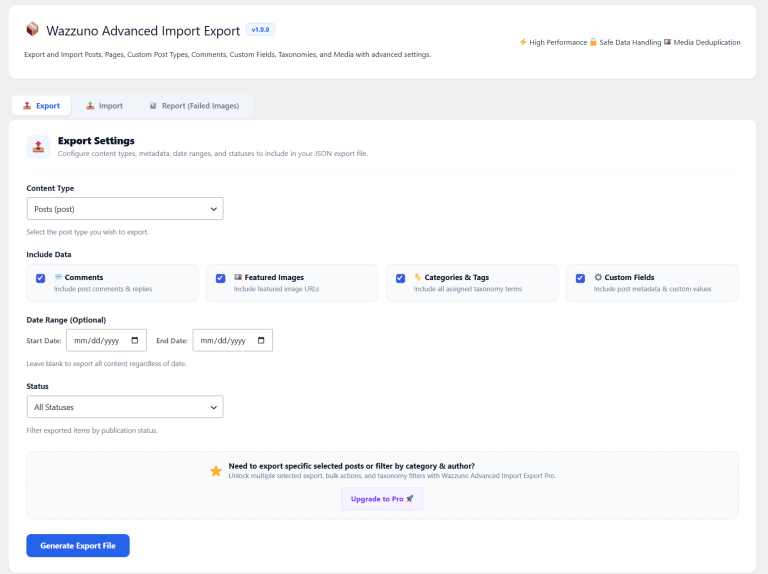Open the End Date calendar picker icon
This screenshot has height=574, width=768.
(261, 340)
